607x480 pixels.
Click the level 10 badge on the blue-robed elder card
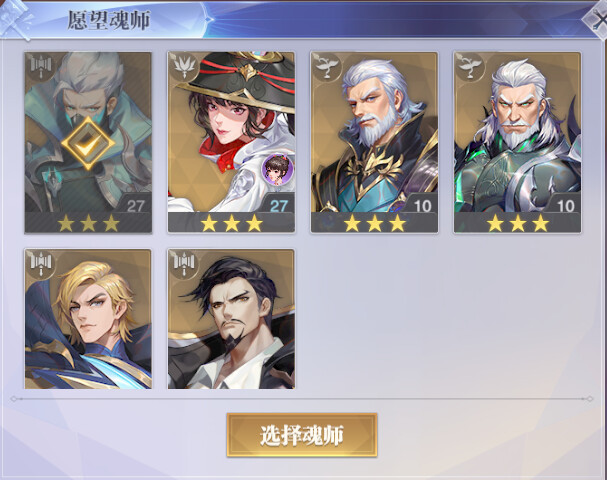pyautogui.click(x=422, y=205)
